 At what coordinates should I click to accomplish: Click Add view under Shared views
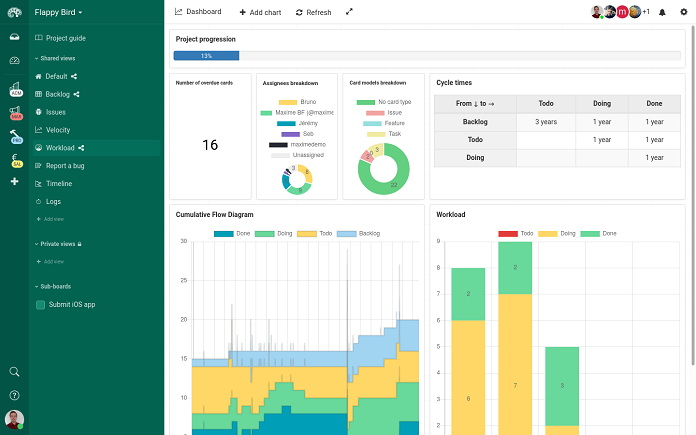(50, 219)
